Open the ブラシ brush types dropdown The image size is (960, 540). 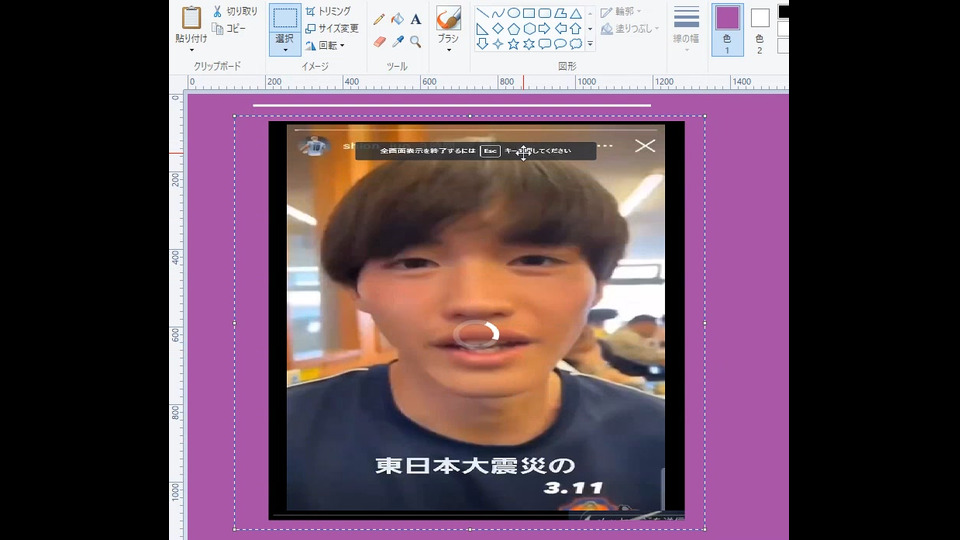[448, 50]
